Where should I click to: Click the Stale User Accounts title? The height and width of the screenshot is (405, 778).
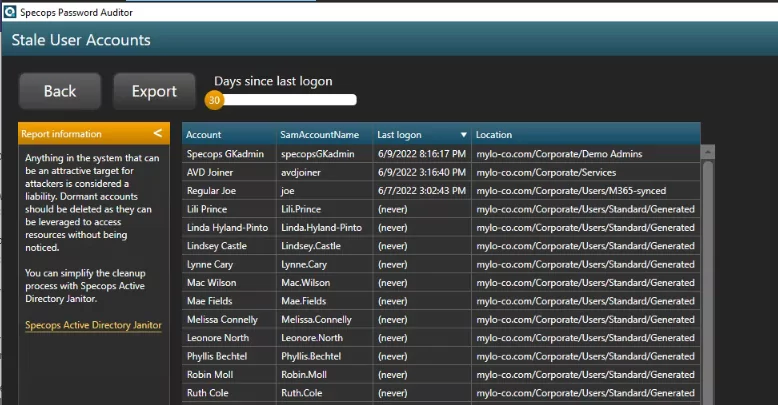click(81, 40)
